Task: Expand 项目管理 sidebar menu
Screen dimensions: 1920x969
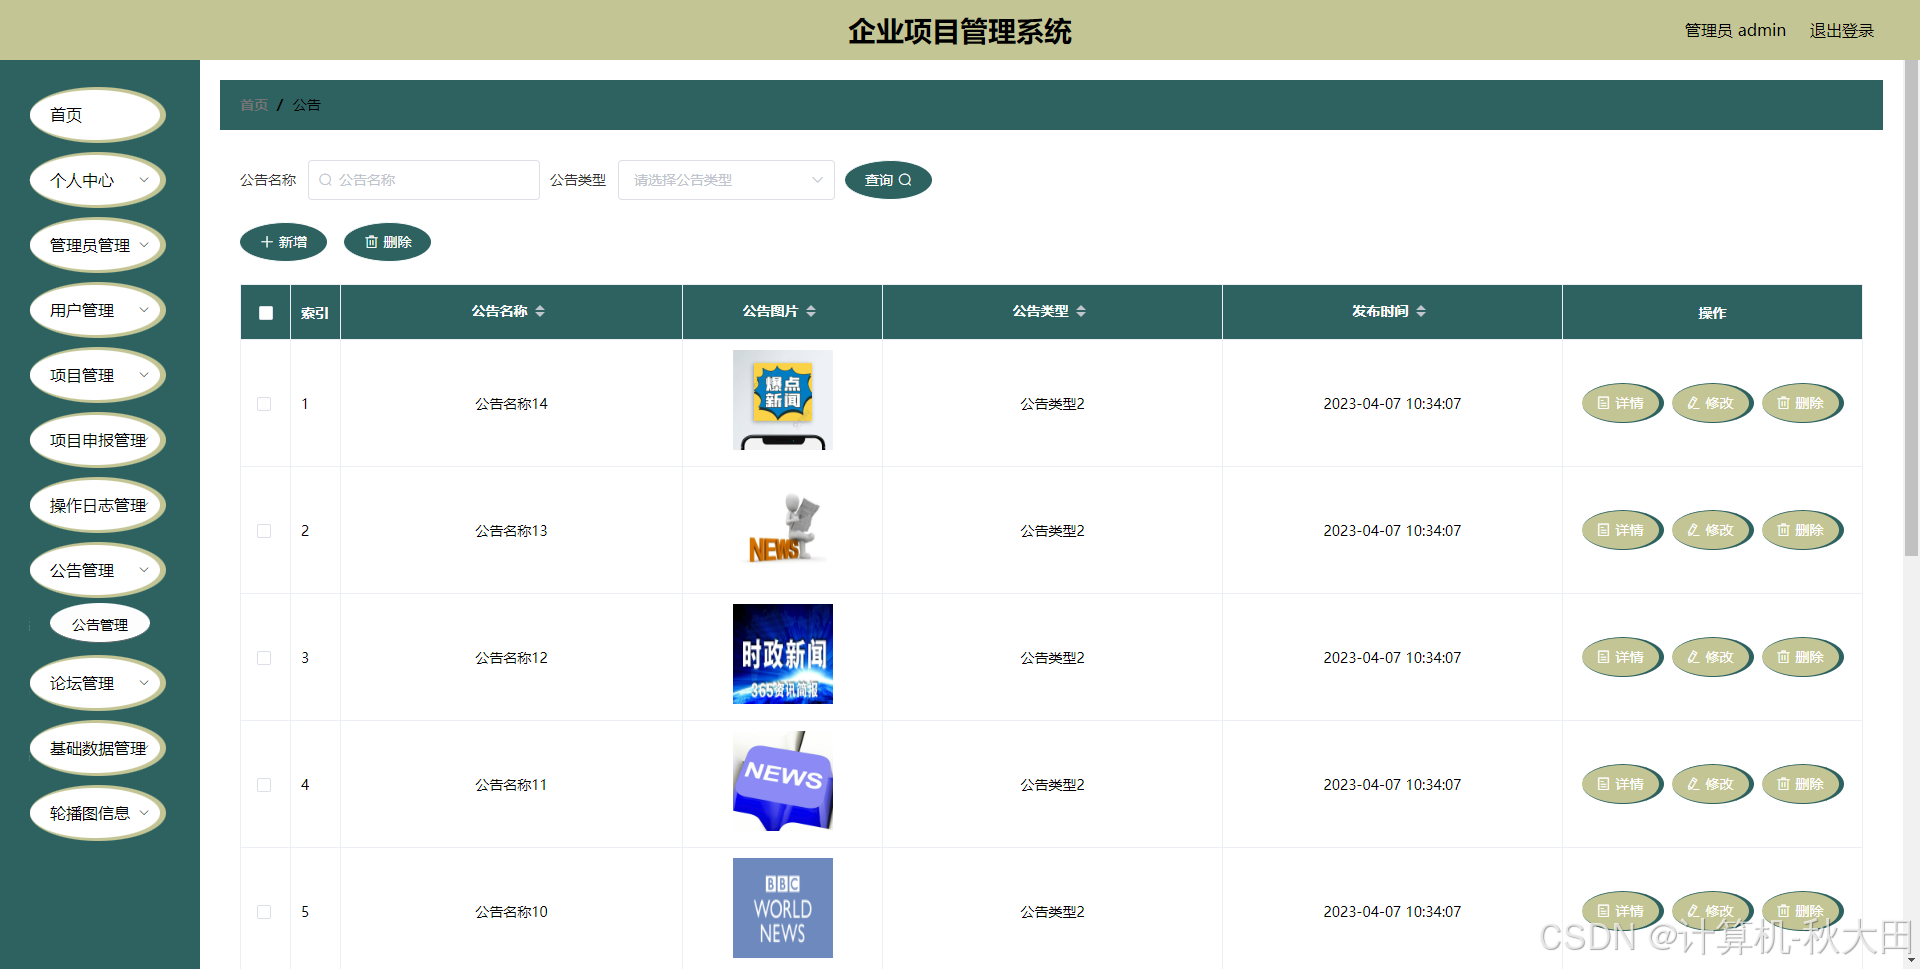Action: tap(97, 375)
